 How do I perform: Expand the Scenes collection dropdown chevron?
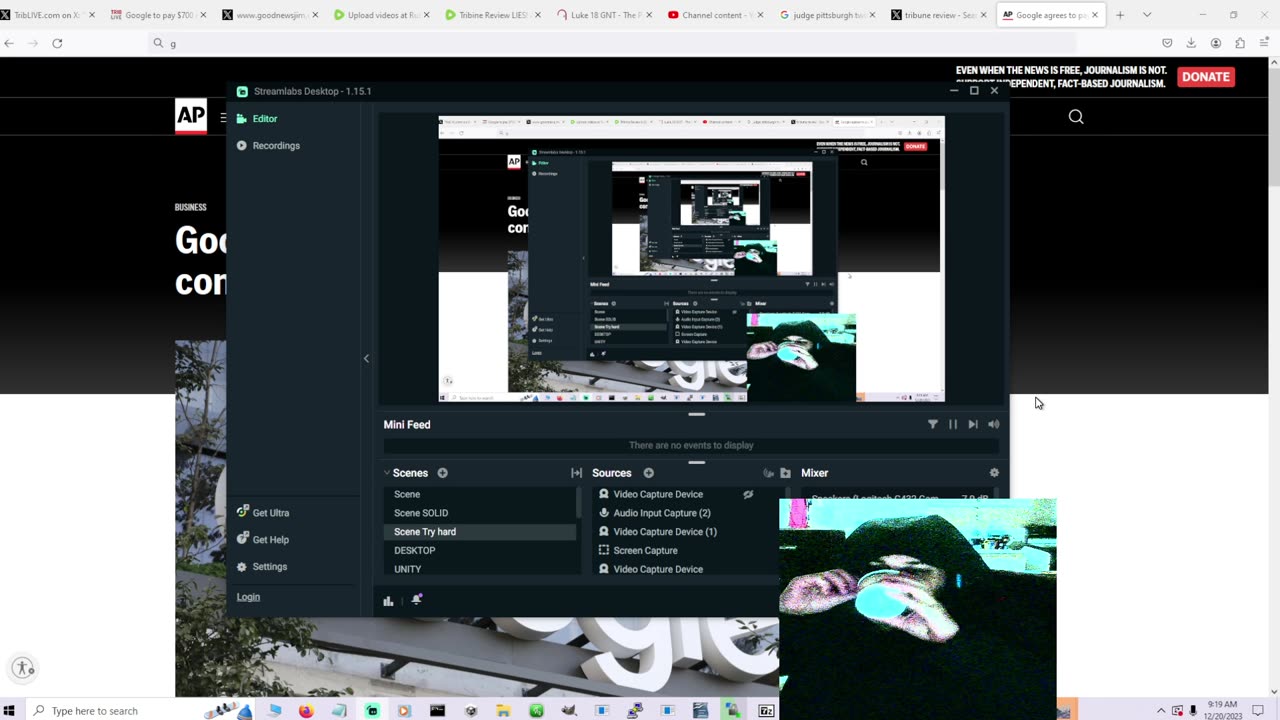tap(387, 473)
